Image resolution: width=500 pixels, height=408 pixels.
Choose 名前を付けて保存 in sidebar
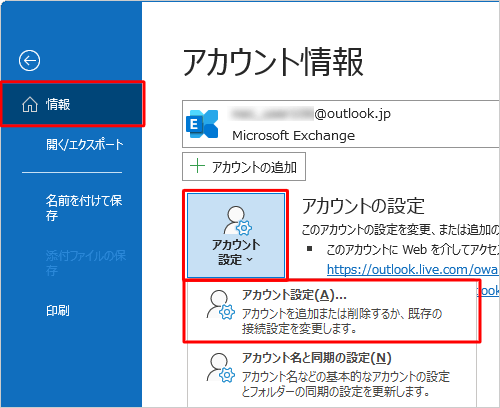(84, 208)
